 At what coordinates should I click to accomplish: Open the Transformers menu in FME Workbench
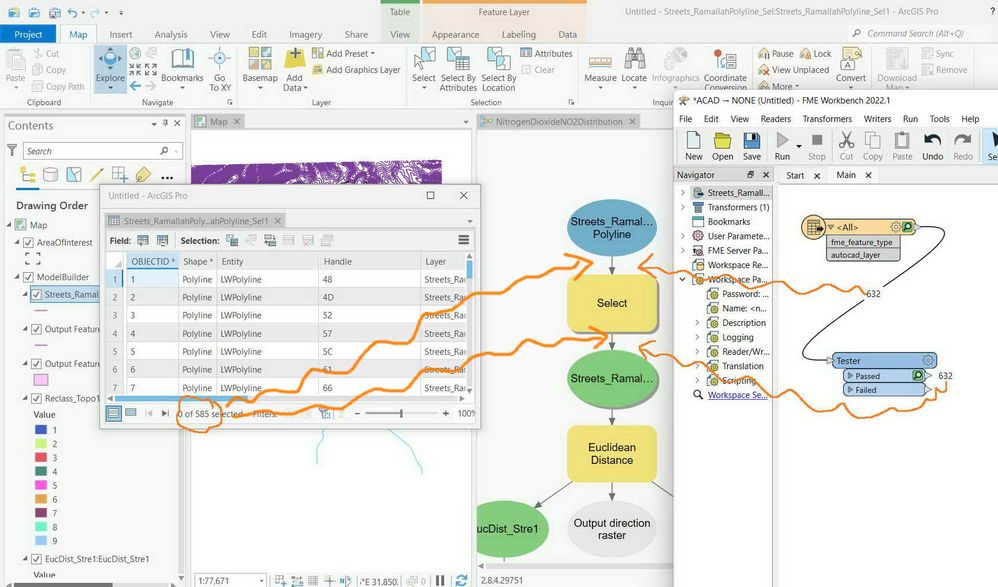(827, 118)
